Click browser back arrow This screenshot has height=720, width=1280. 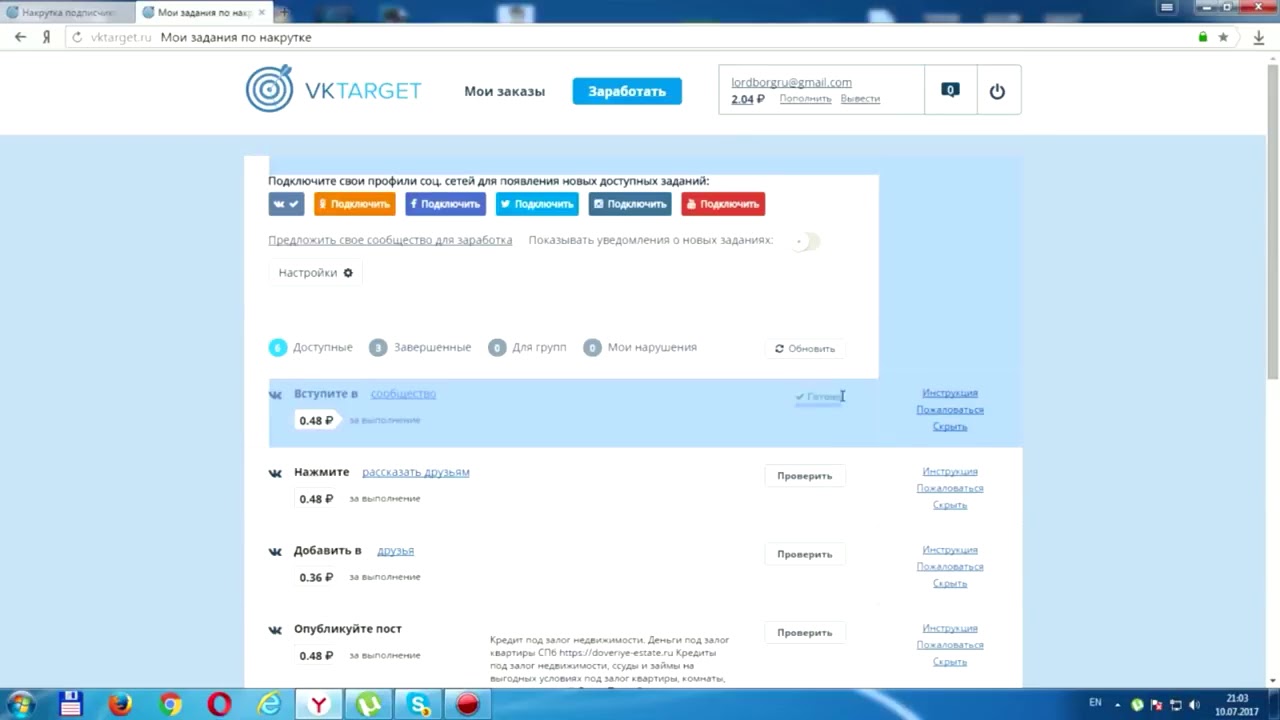(x=20, y=37)
